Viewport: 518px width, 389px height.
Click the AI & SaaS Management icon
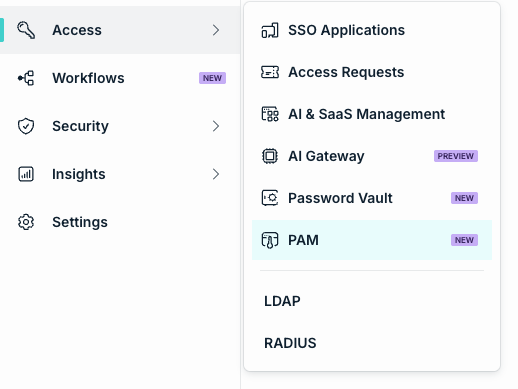point(270,114)
